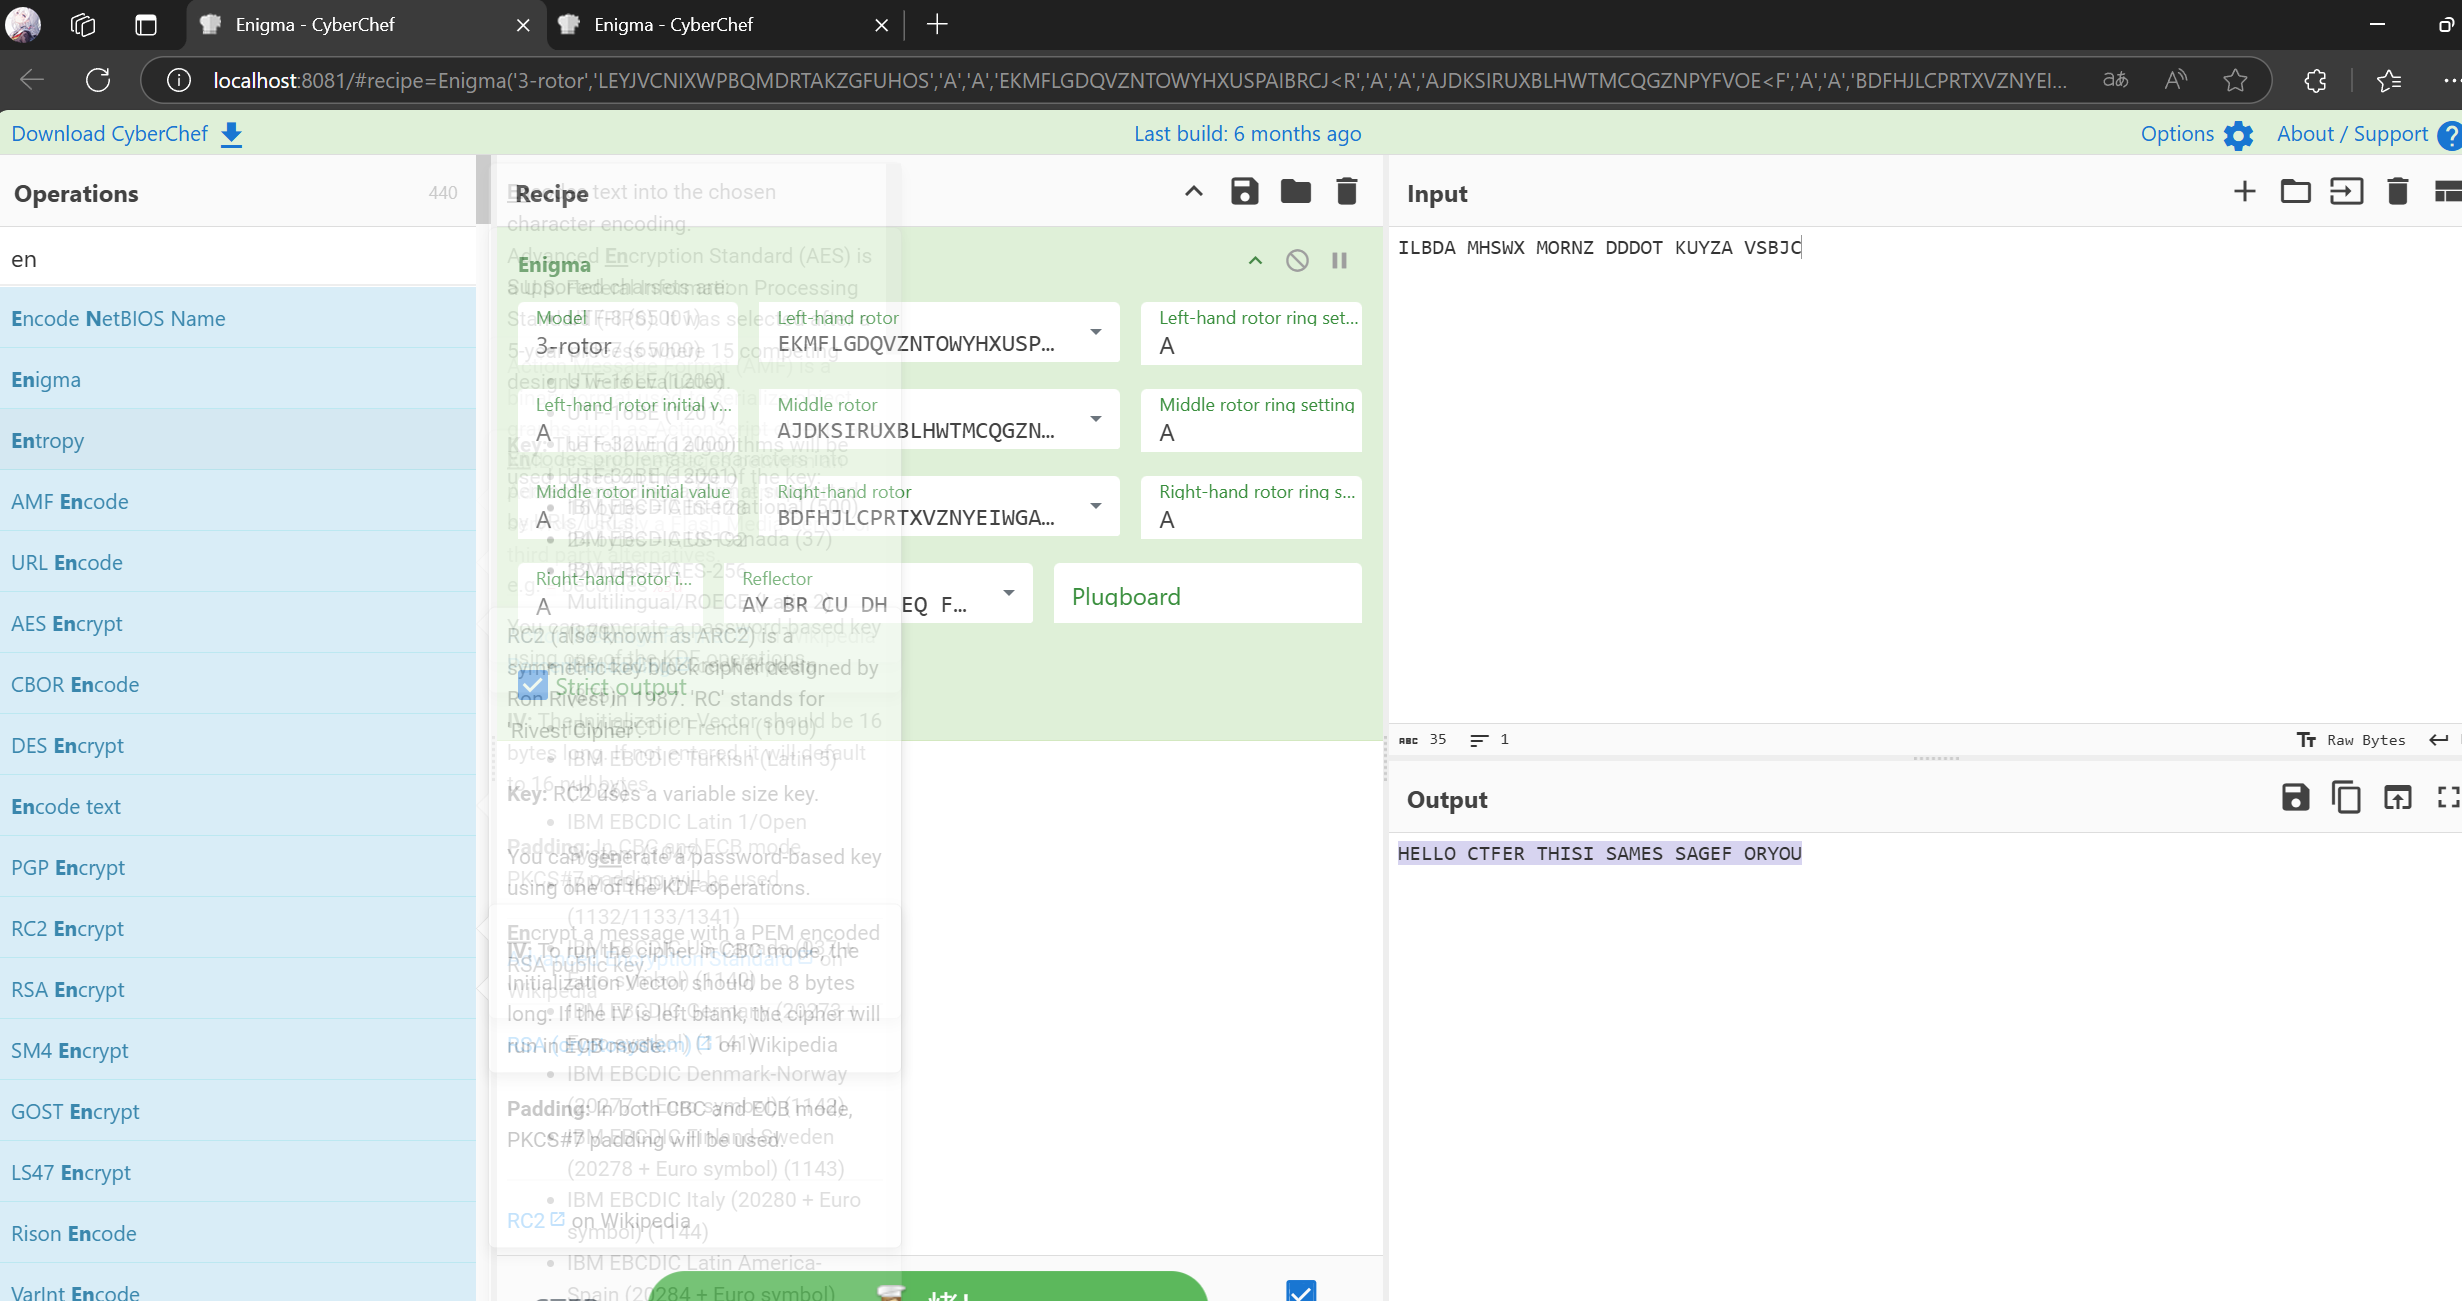Image resolution: width=2462 pixels, height=1301 pixels.
Task: Save output to file icon
Action: point(2295,797)
